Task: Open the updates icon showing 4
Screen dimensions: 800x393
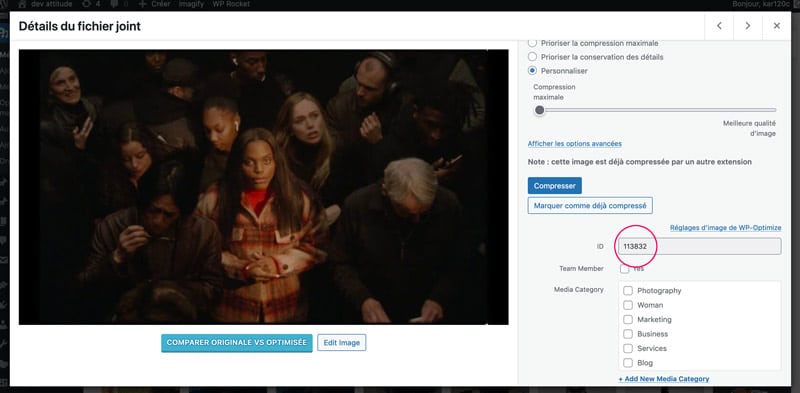Action: point(86,4)
